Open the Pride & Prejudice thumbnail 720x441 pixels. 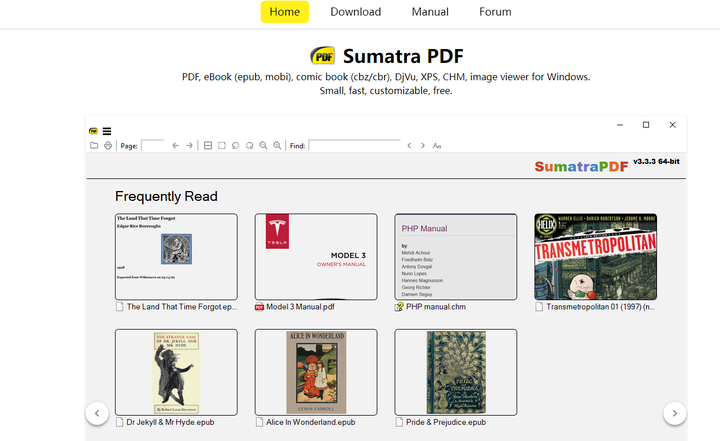[x=456, y=372]
